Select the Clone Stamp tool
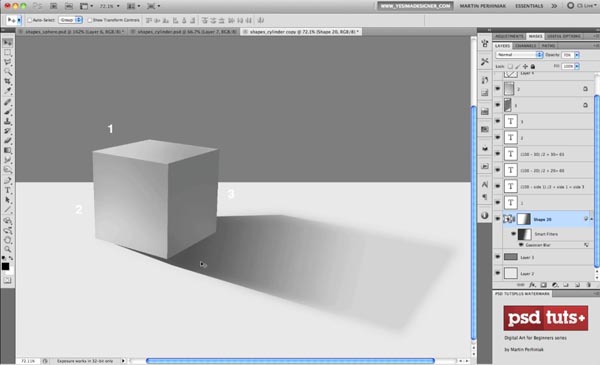The height and width of the screenshot is (365, 600). pos(8,121)
